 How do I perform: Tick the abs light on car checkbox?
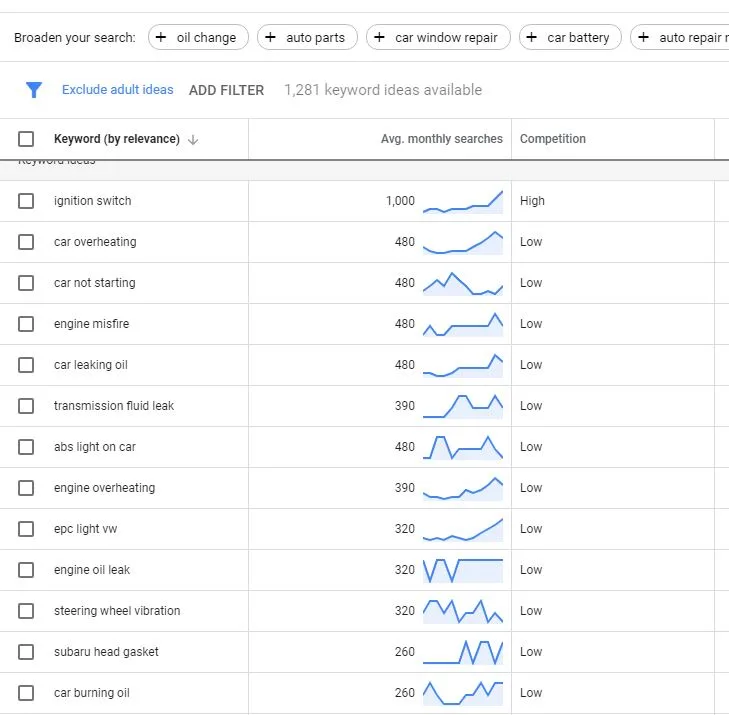(x=26, y=447)
